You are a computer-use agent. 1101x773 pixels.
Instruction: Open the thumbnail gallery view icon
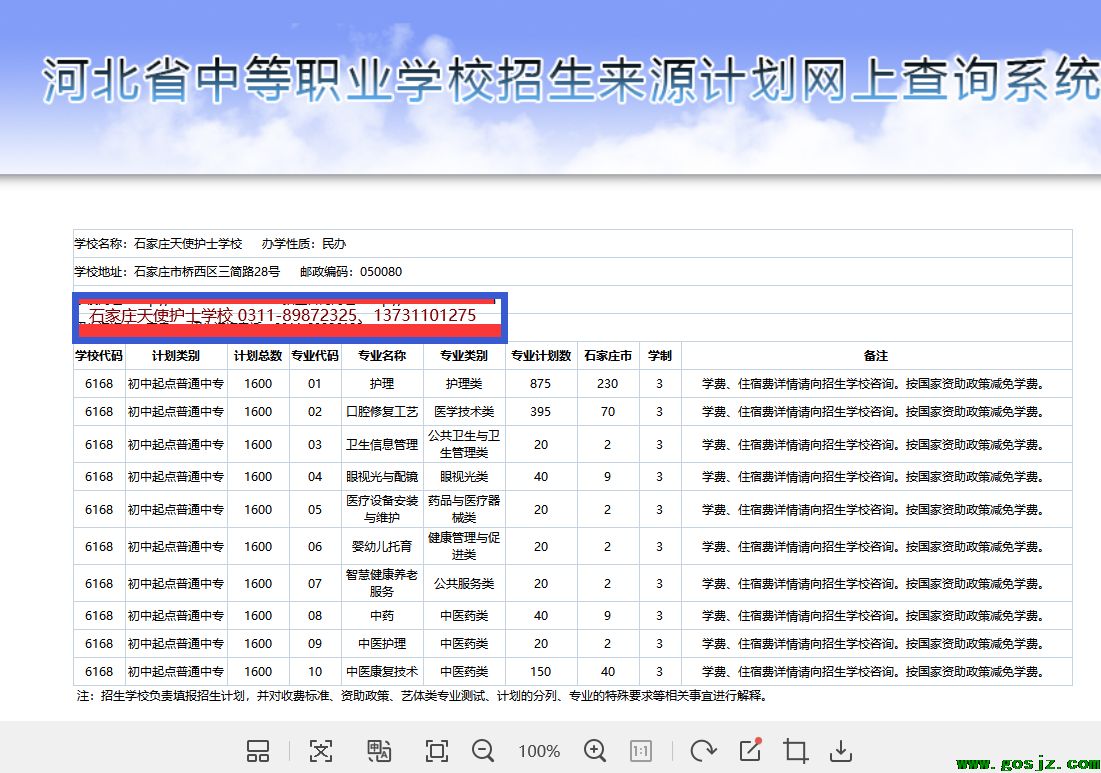click(x=258, y=751)
